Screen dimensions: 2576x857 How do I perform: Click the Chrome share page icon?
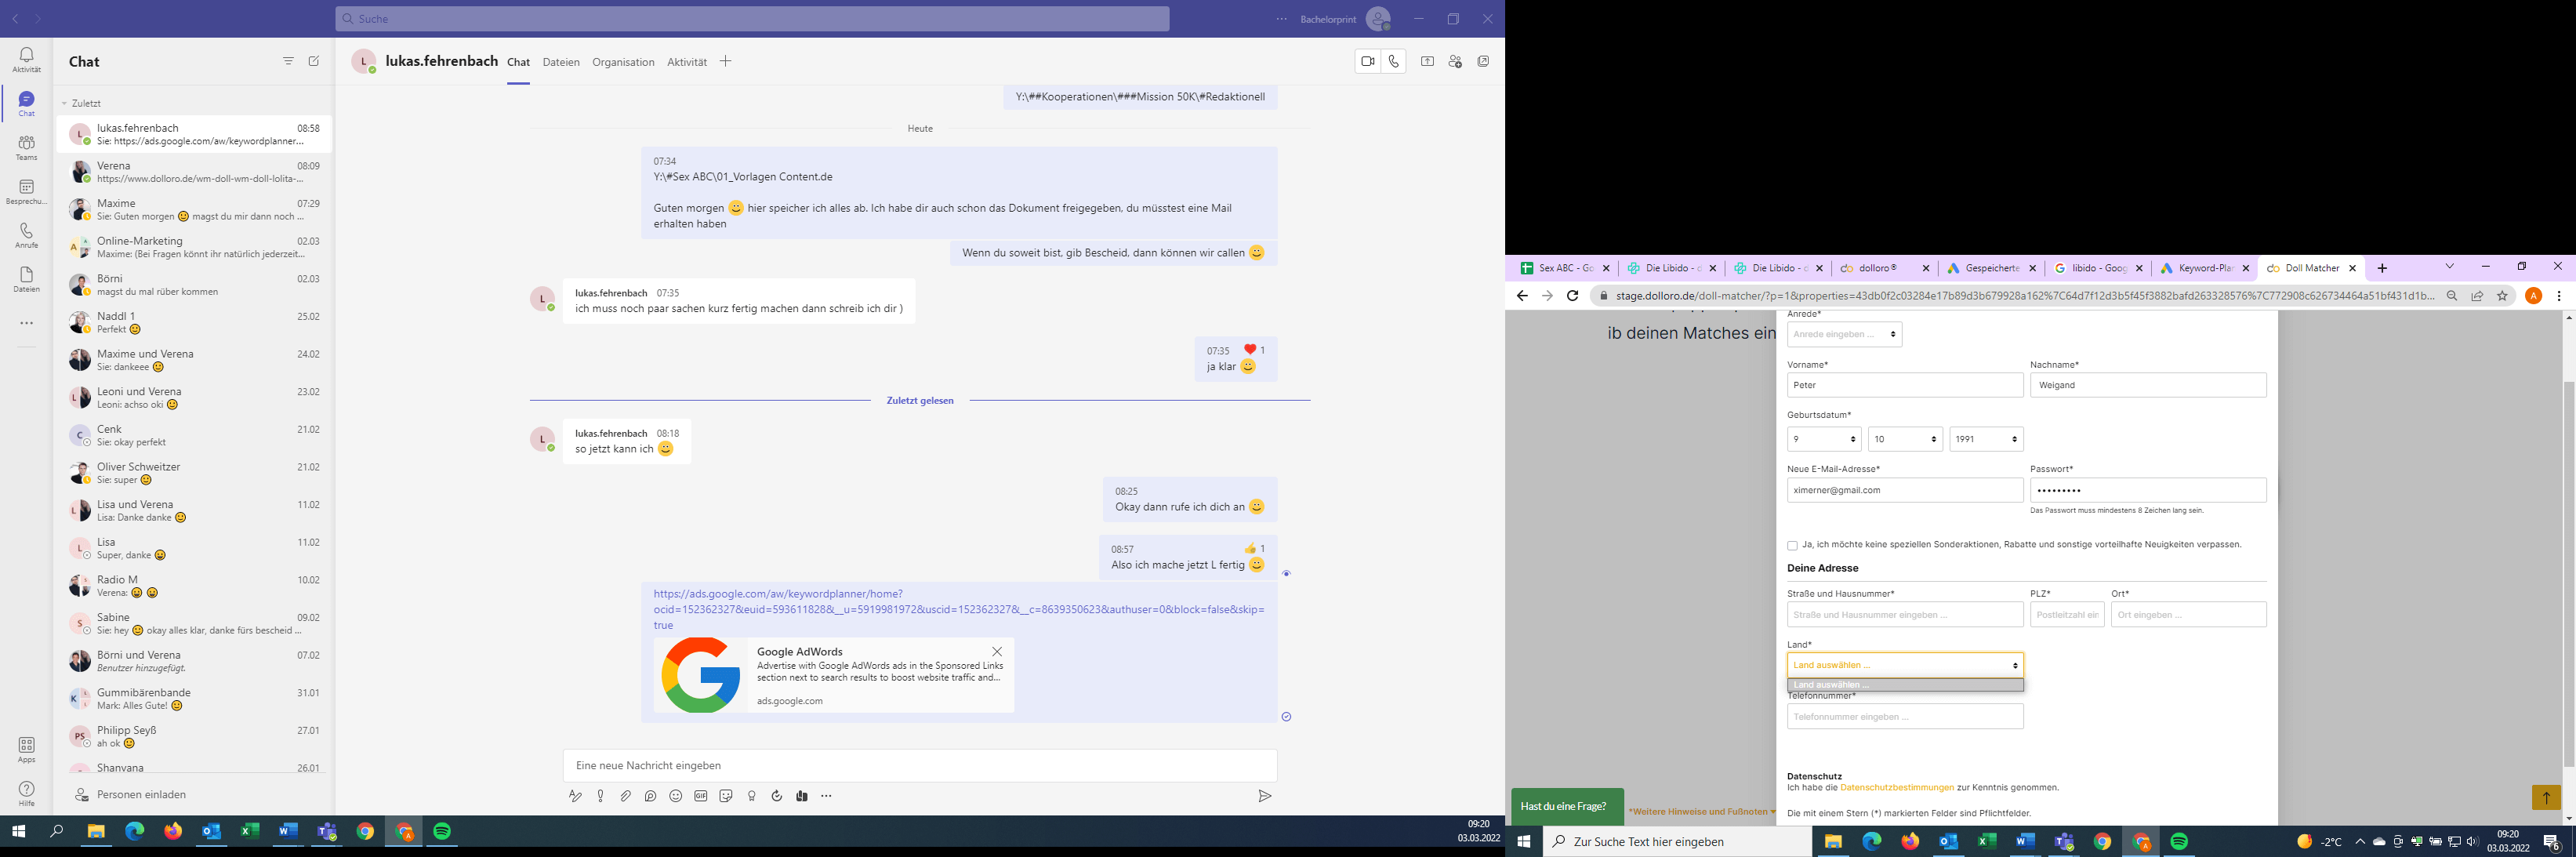(x=2477, y=296)
